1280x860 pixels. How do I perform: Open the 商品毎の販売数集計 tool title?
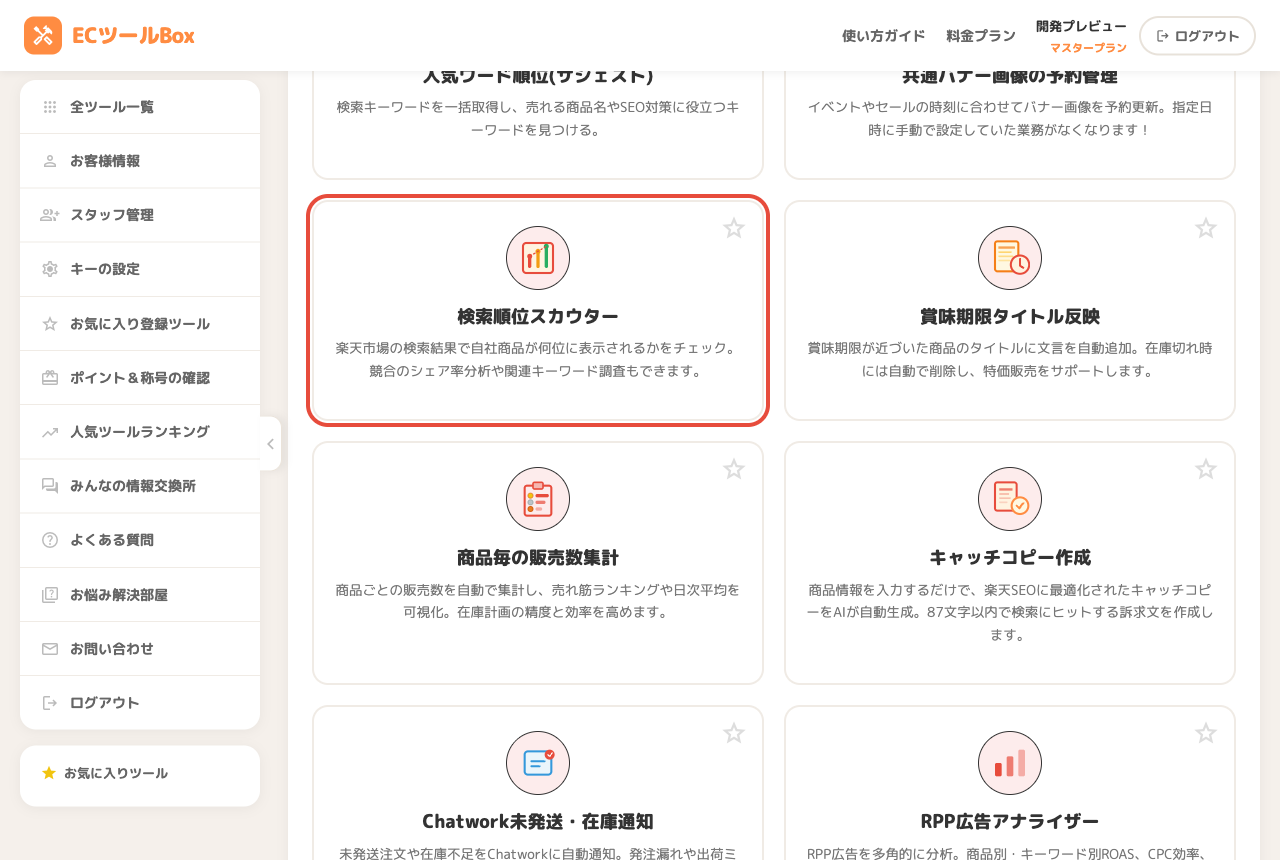click(x=538, y=557)
